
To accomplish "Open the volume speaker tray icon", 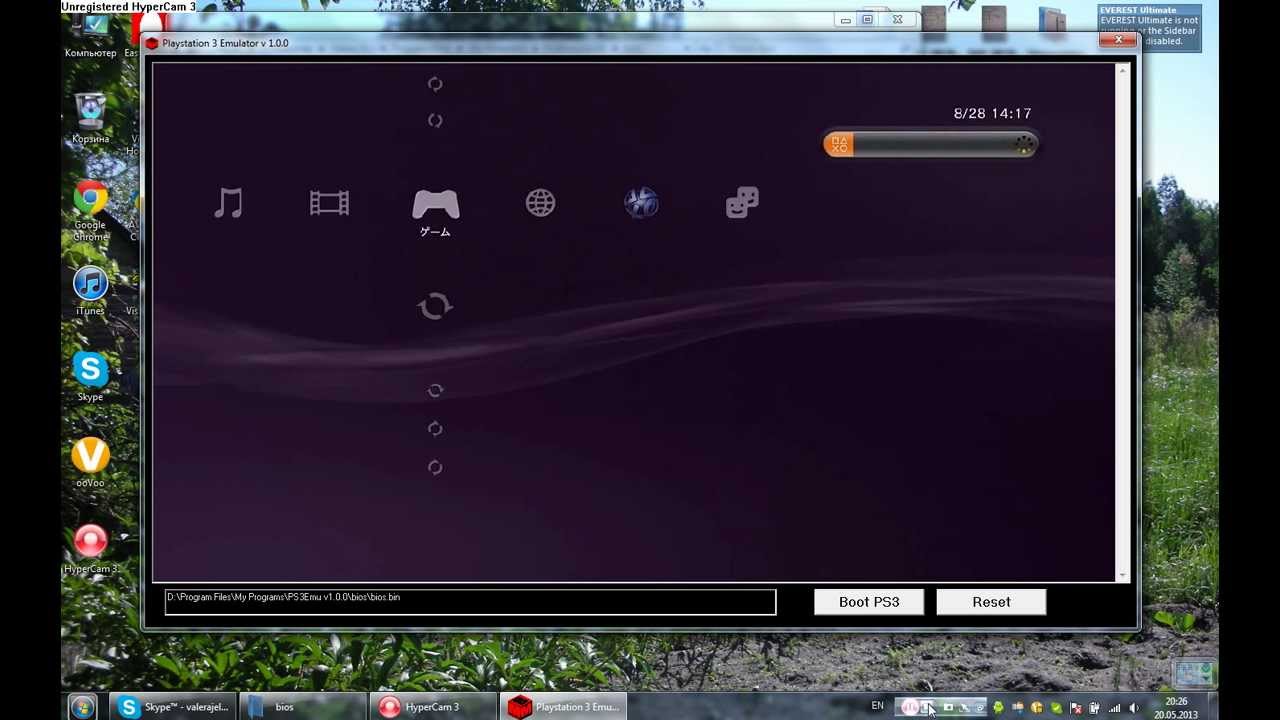I will click(x=1134, y=708).
